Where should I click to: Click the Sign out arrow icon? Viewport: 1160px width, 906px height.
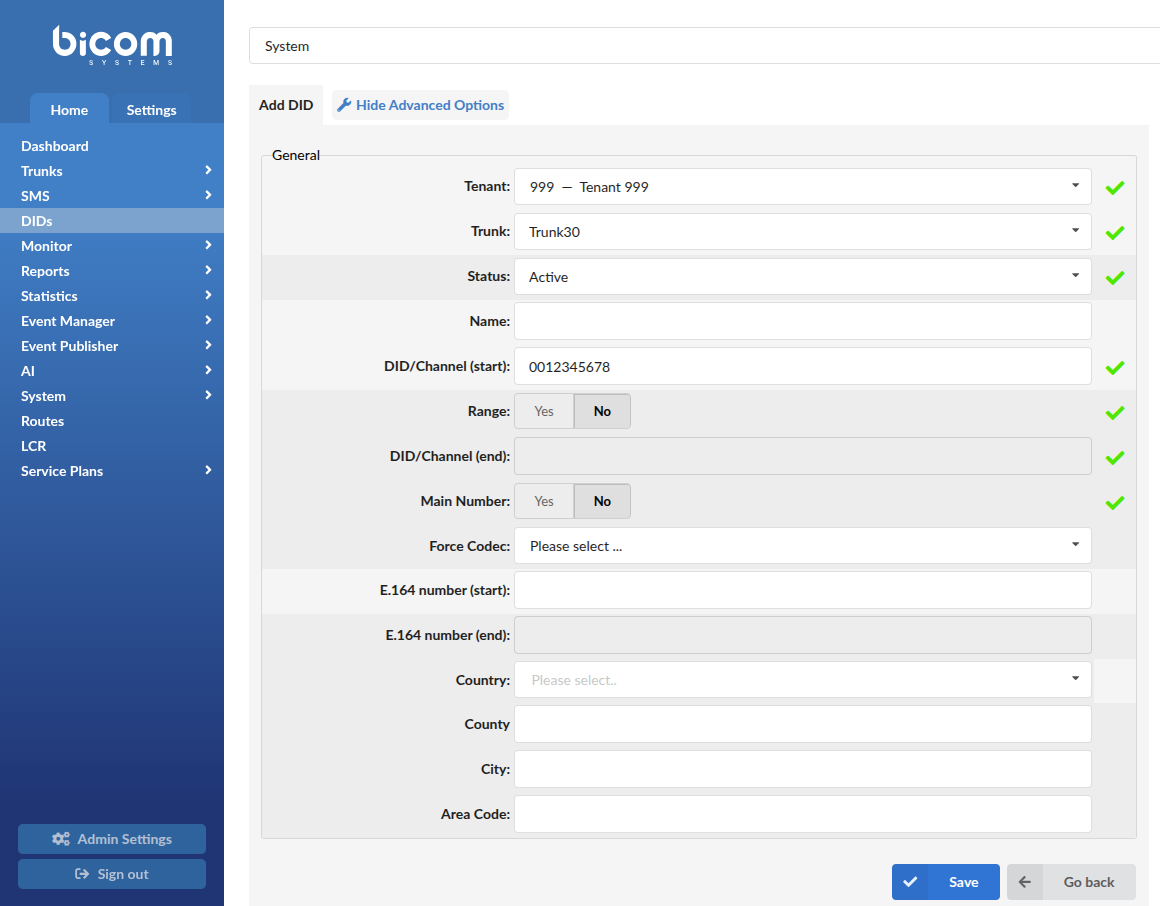(82, 874)
